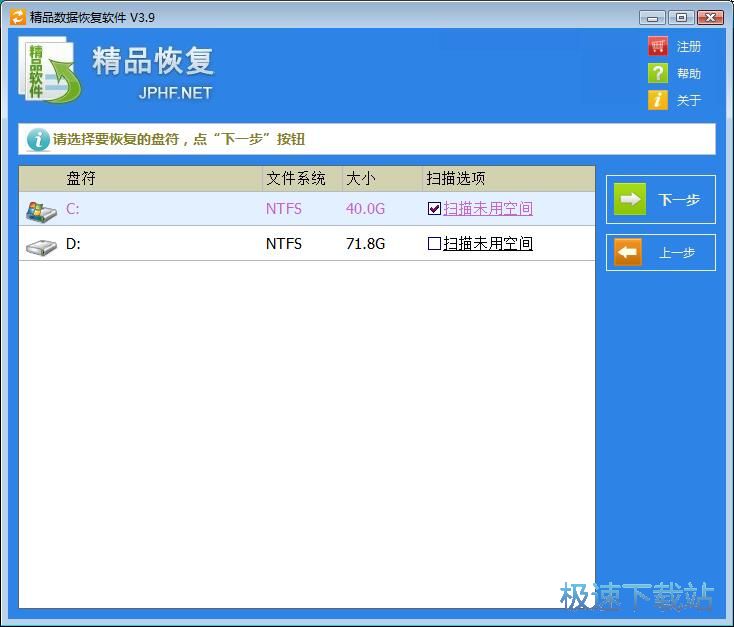Close the data recovery window
Viewport: 734px width, 627px height.
tap(710, 18)
